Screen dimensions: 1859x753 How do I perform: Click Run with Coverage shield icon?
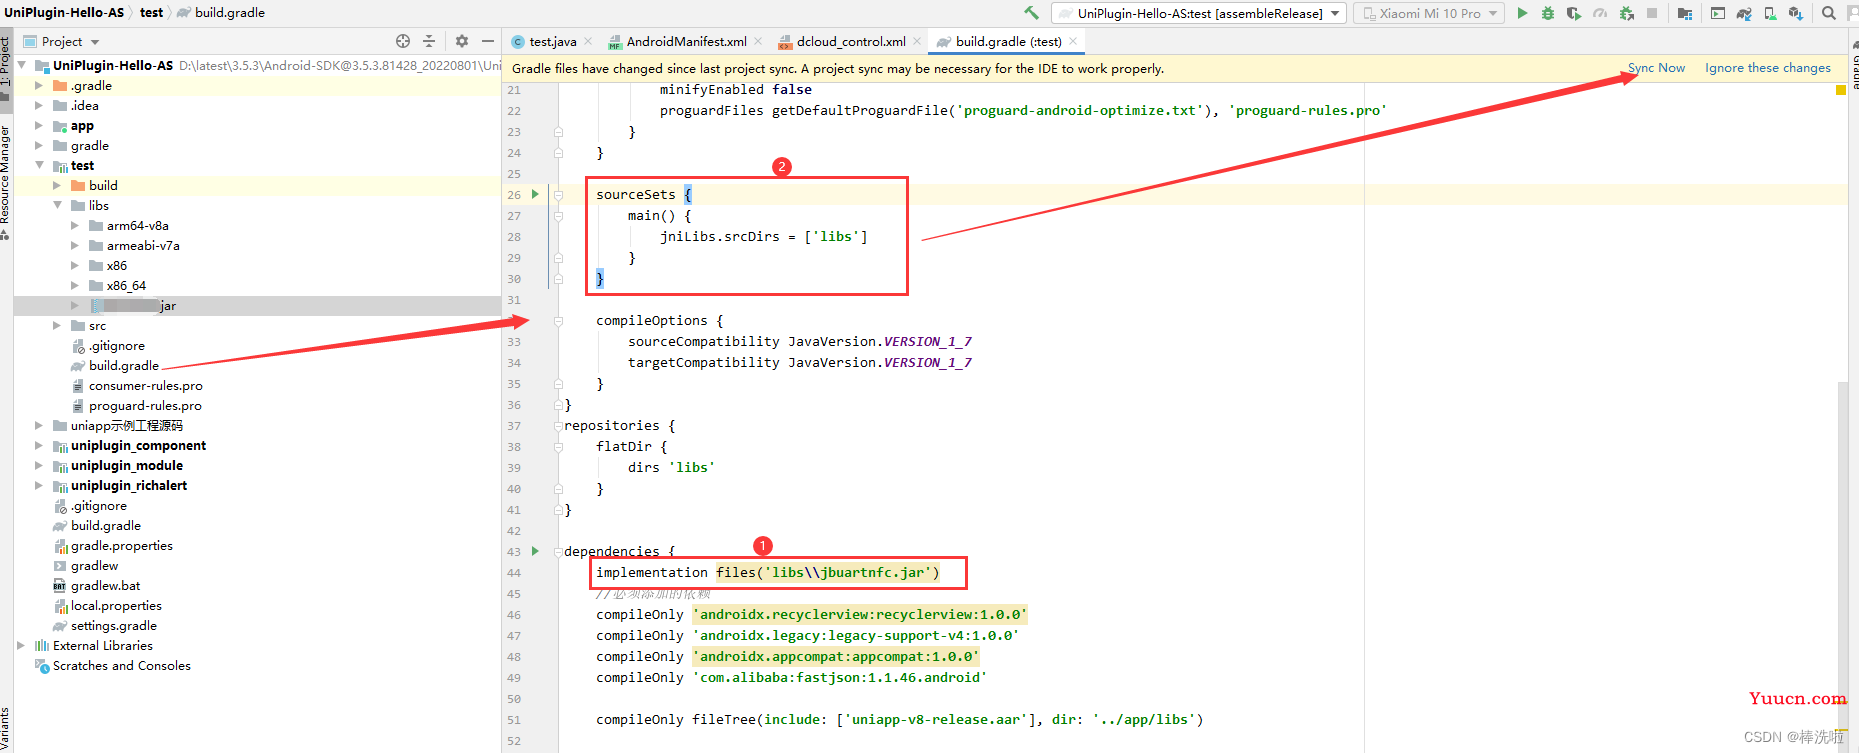(1574, 13)
